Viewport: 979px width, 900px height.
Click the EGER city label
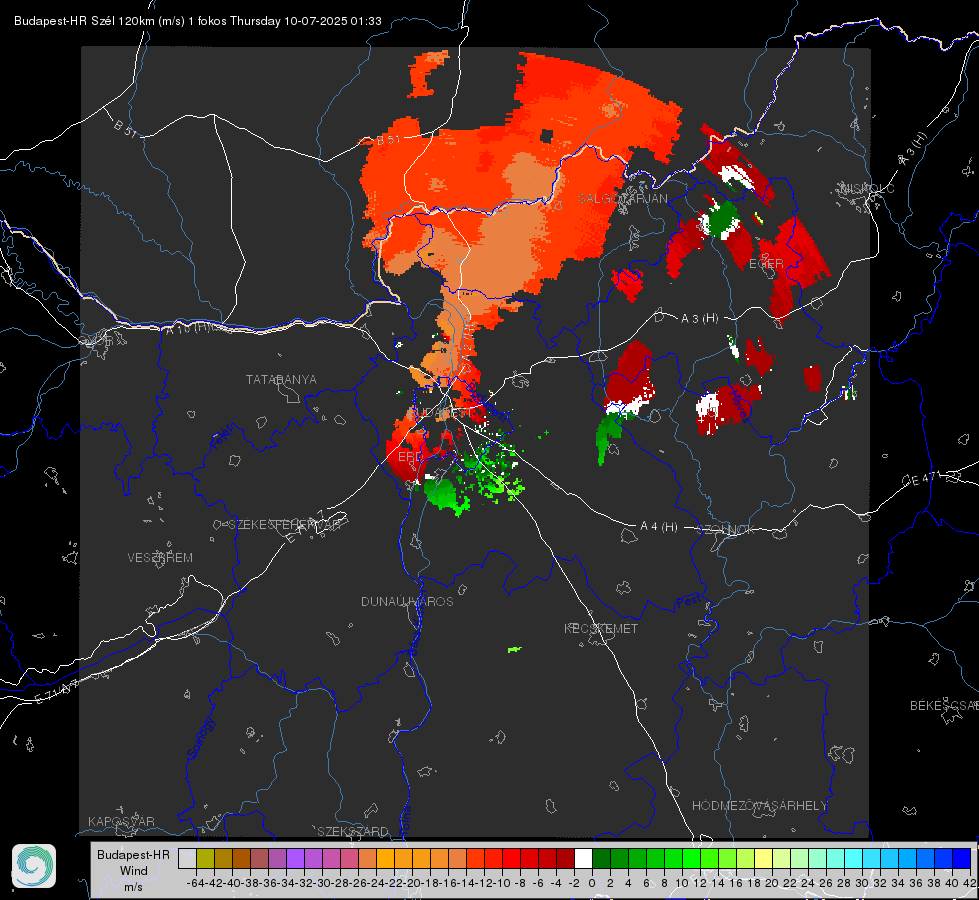coord(766,264)
